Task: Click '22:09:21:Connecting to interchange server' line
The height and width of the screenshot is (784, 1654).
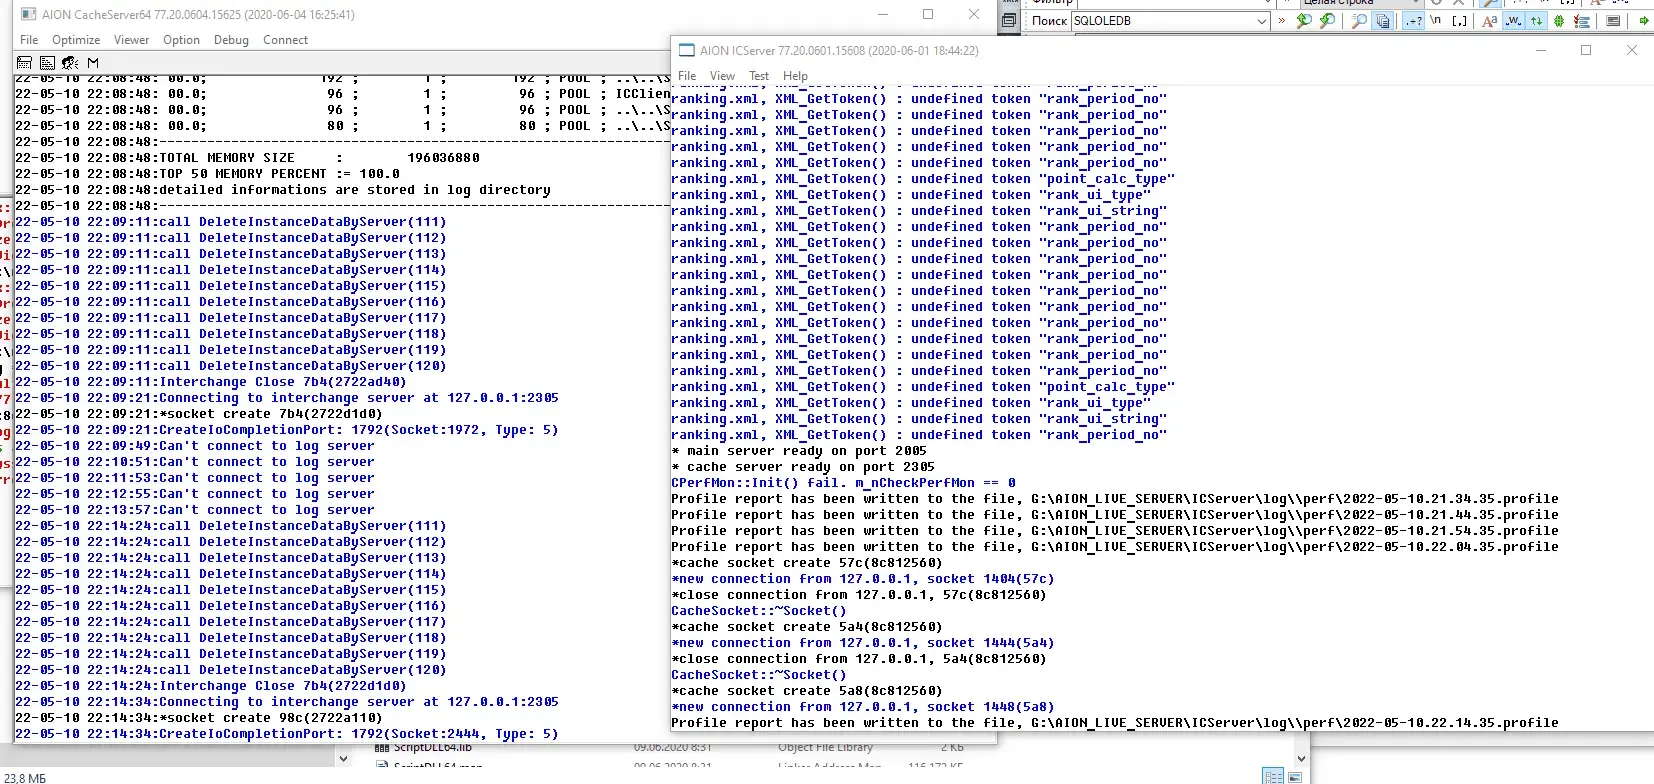Action: coord(287,398)
